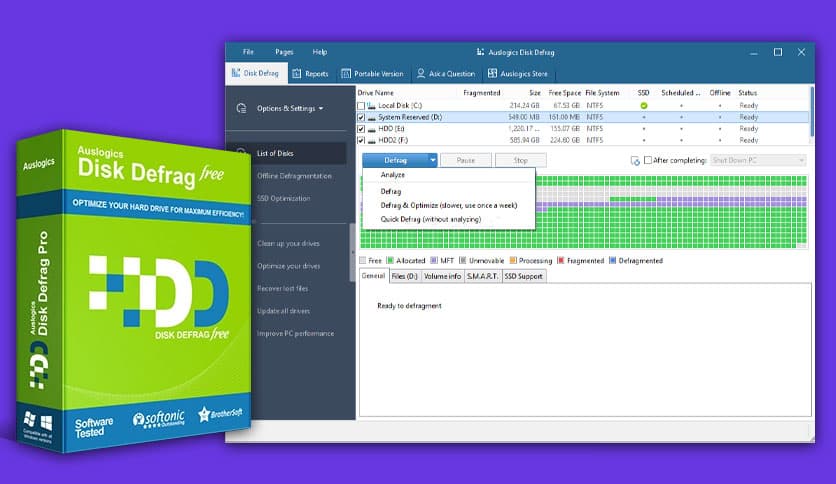Click the Reports tab icon
The height and width of the screenshot is (484, 836).
[x=297, y=74]
